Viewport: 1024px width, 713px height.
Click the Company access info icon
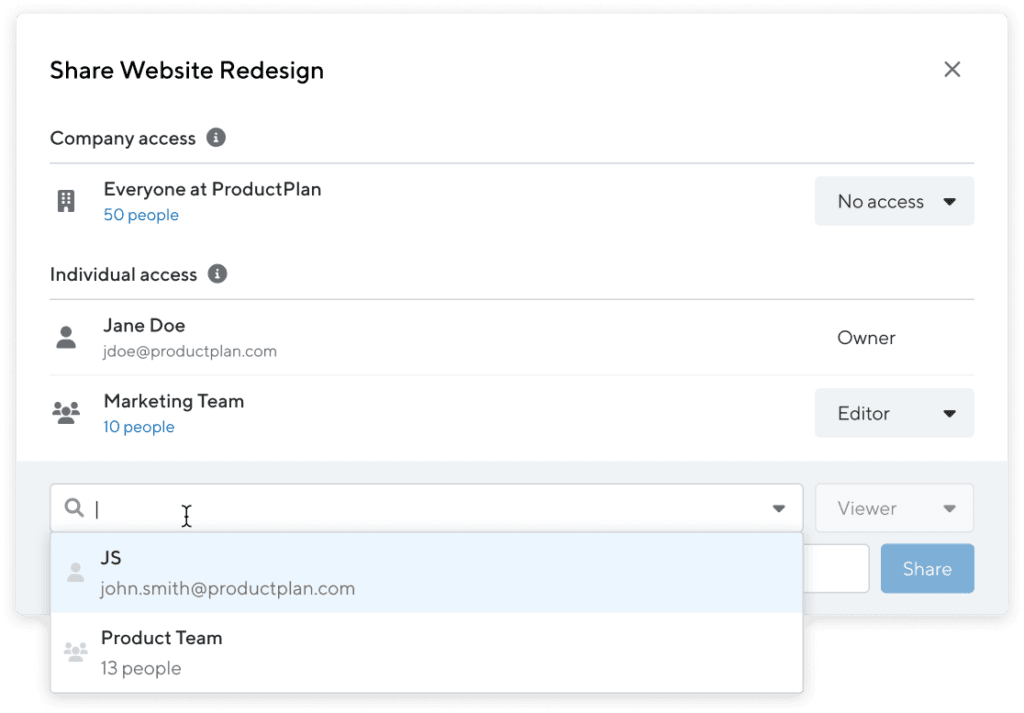(x=216, y=138)
